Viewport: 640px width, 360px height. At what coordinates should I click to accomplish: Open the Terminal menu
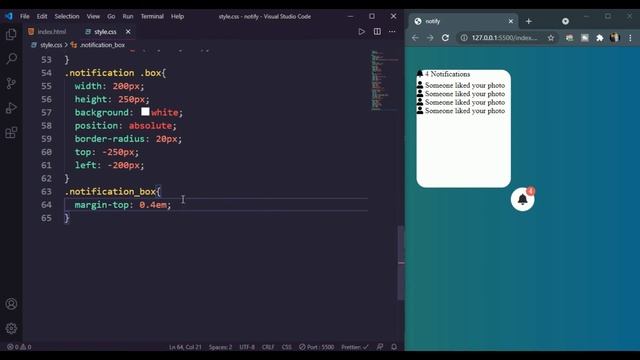pos(152,16)
